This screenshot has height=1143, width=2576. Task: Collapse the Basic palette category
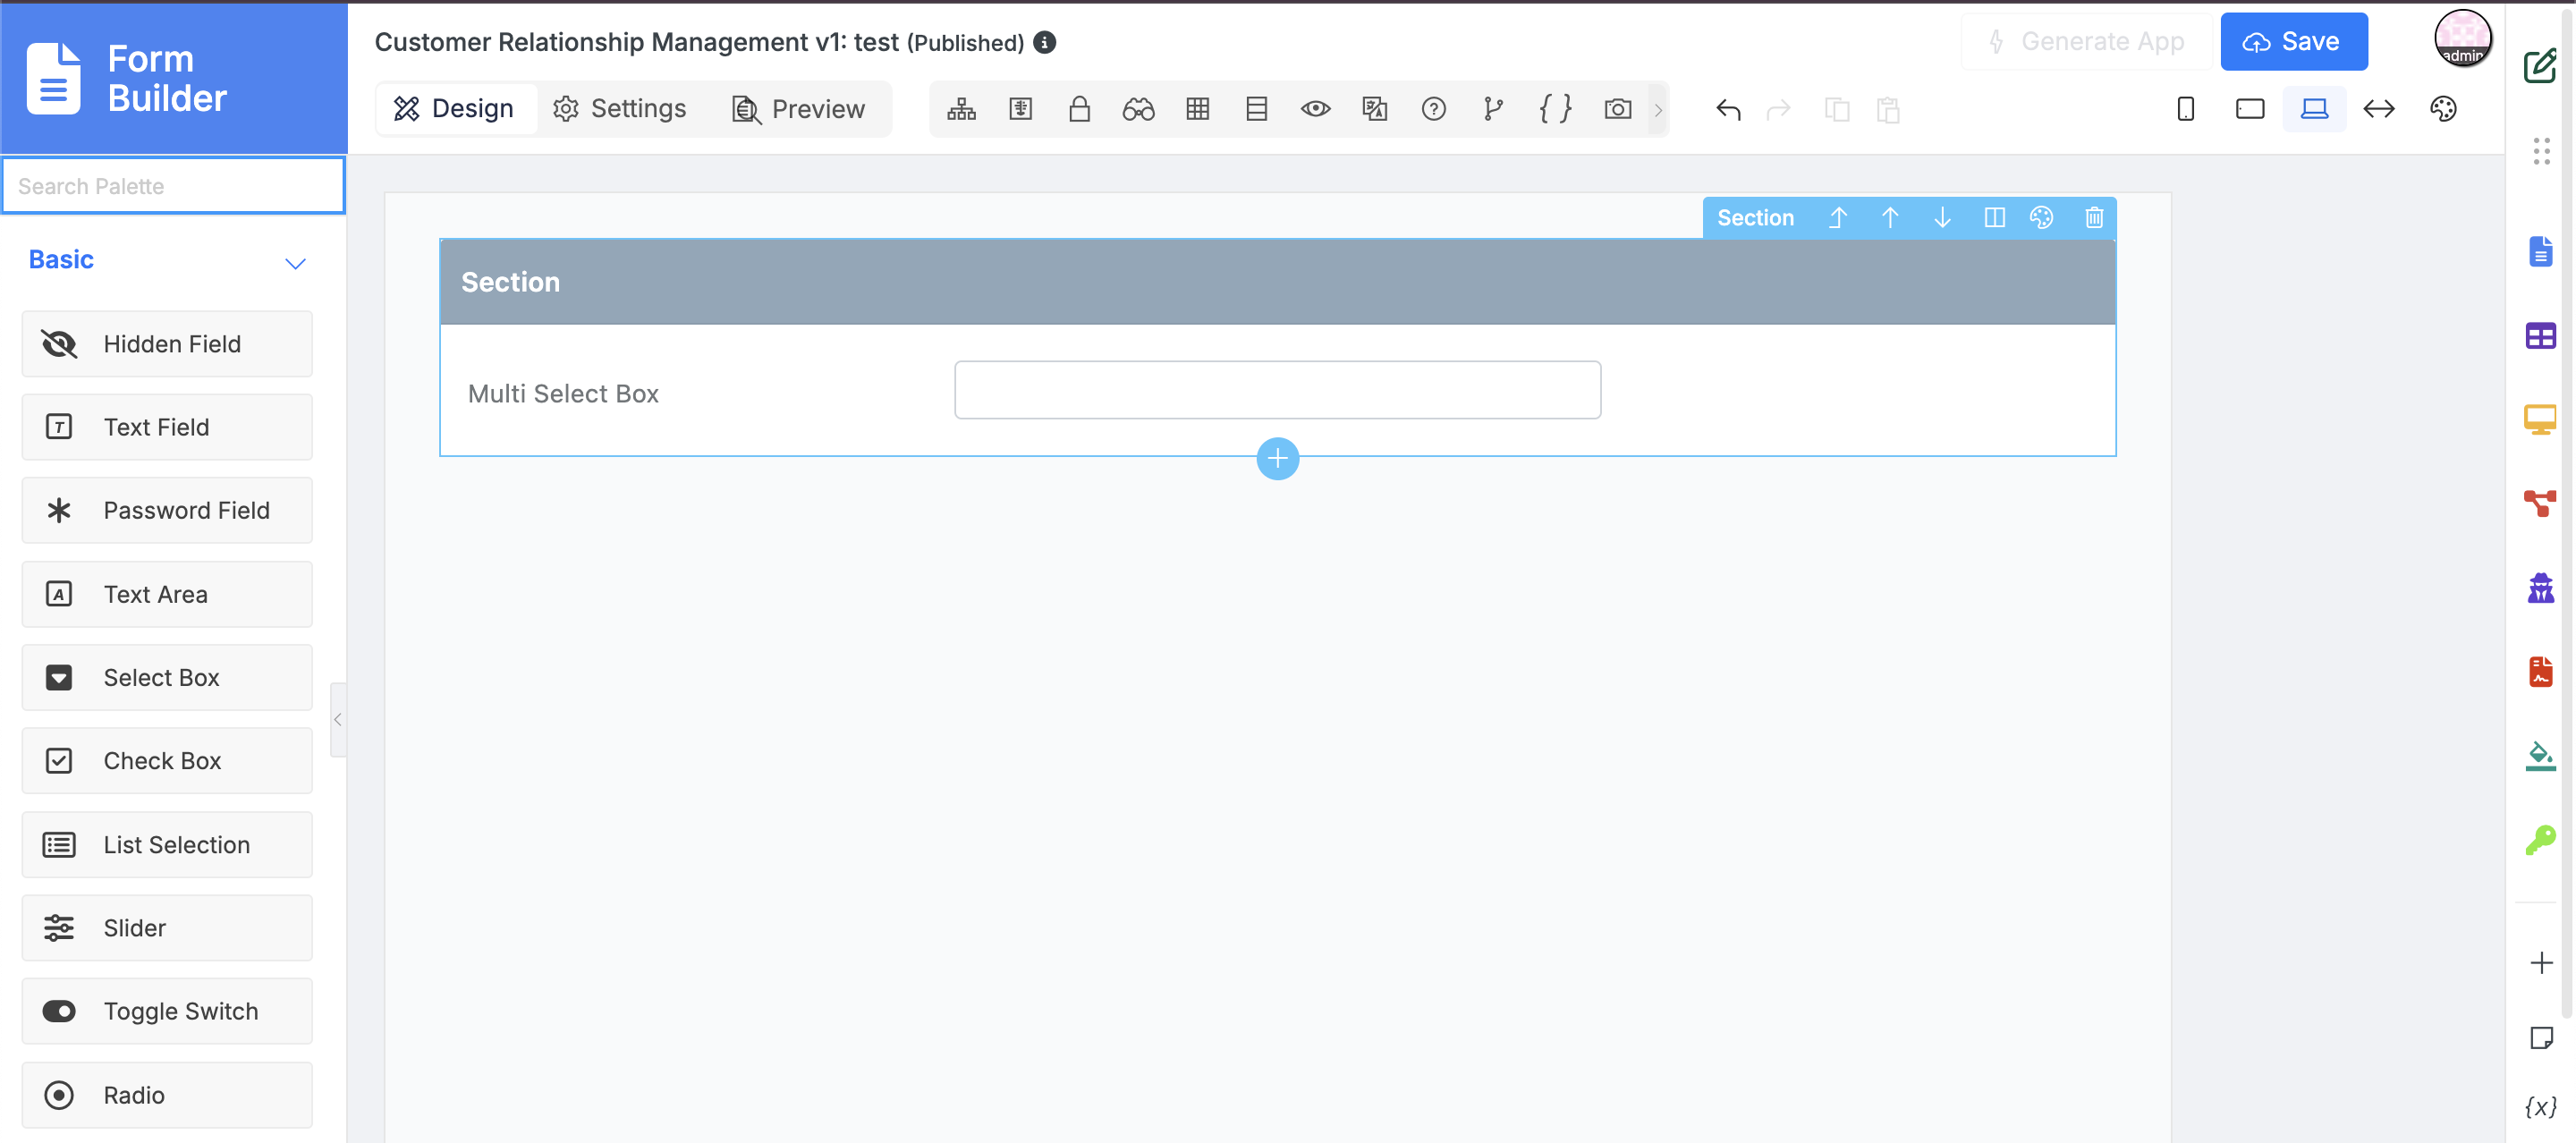coord(295,263)
